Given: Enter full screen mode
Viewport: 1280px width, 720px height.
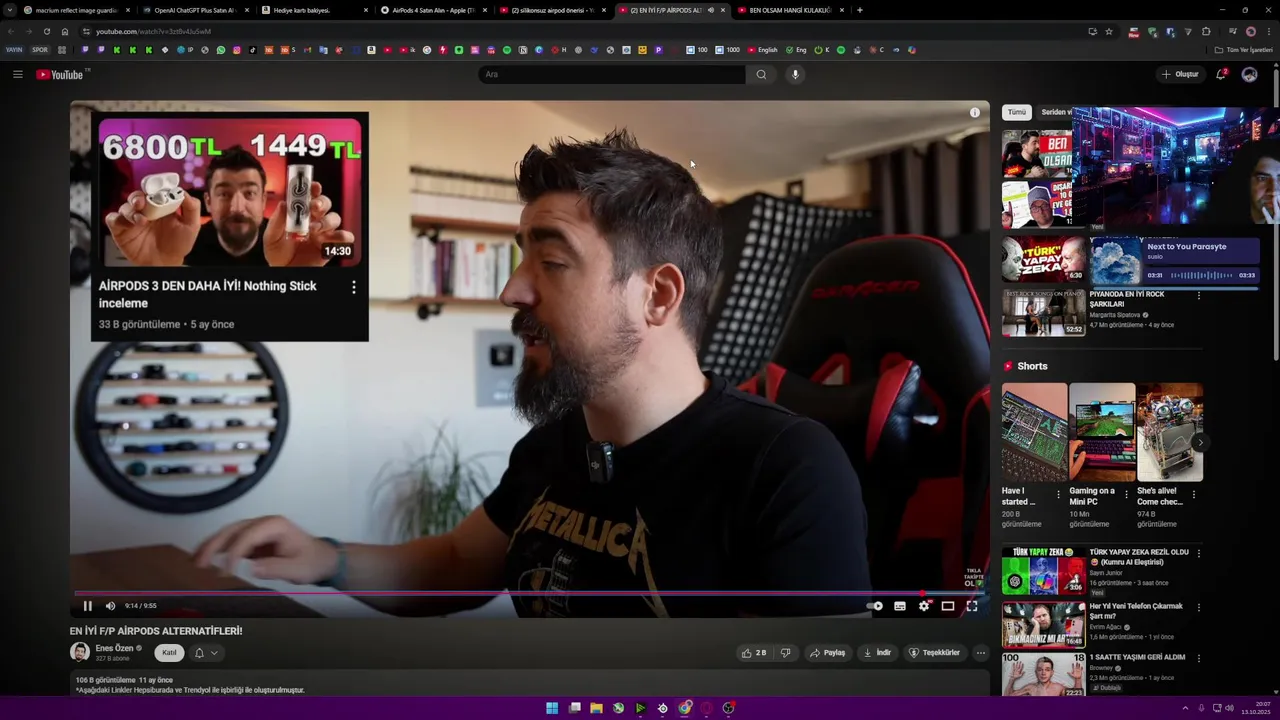Looking at the screenshot, I should point(972,606).
